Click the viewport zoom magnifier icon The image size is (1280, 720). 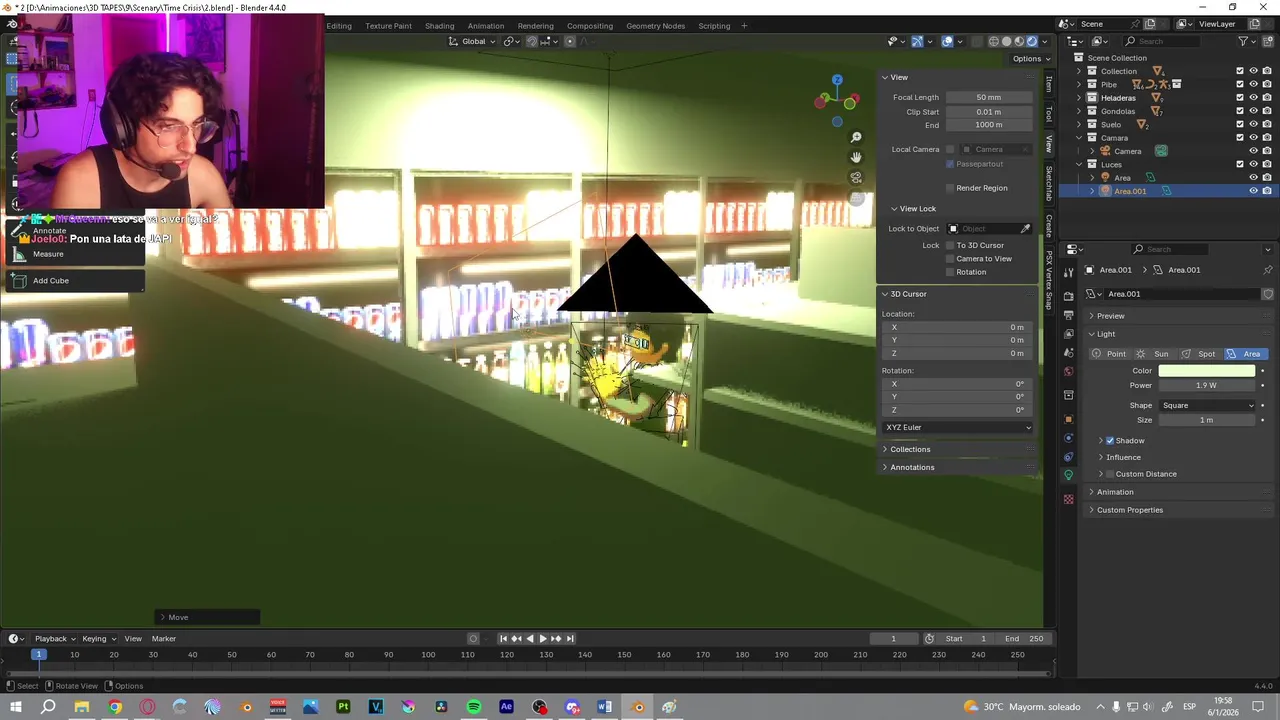coord(856,137)
